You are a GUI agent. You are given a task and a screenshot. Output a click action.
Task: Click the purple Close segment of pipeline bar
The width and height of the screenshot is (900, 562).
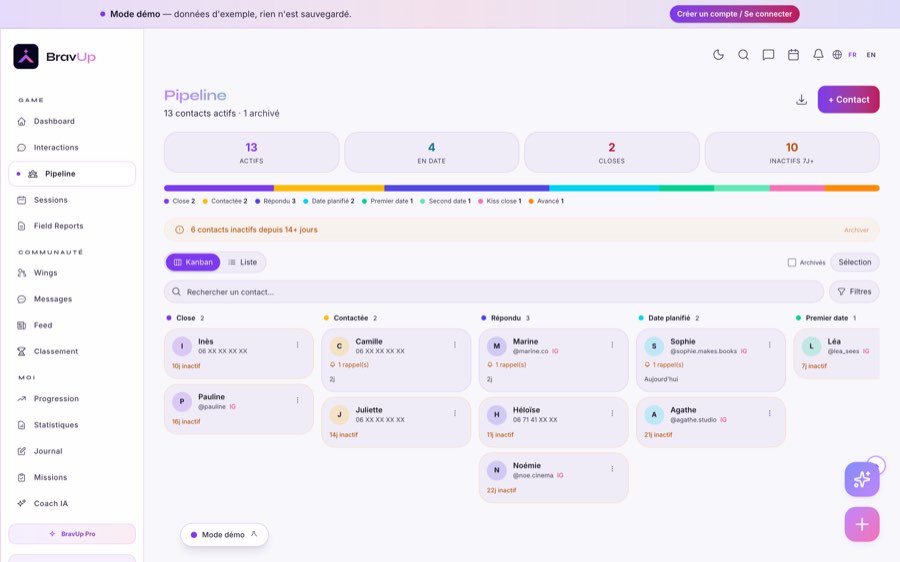(219, 188)
